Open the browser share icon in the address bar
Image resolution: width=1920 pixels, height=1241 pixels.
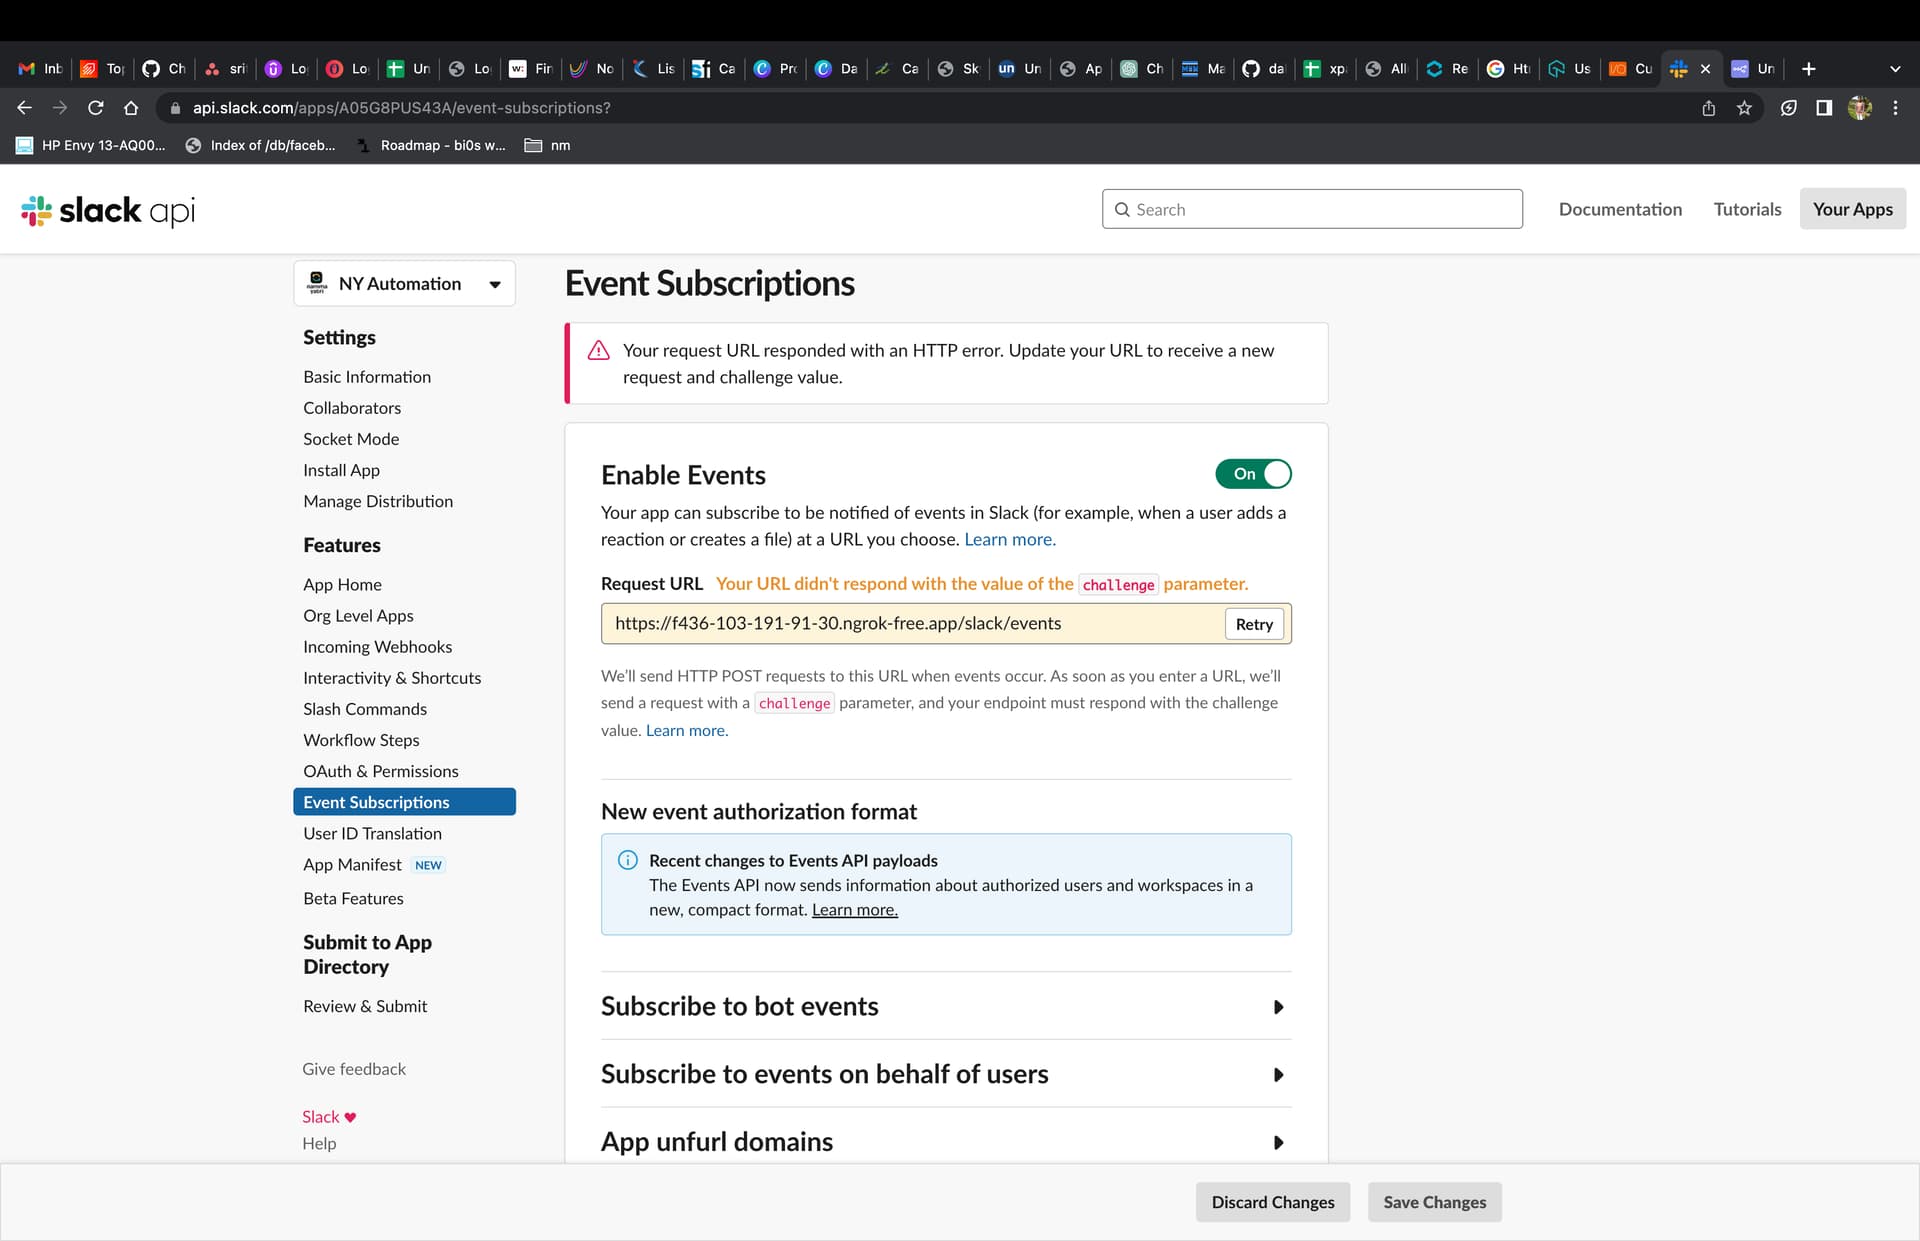(1709, 108)
